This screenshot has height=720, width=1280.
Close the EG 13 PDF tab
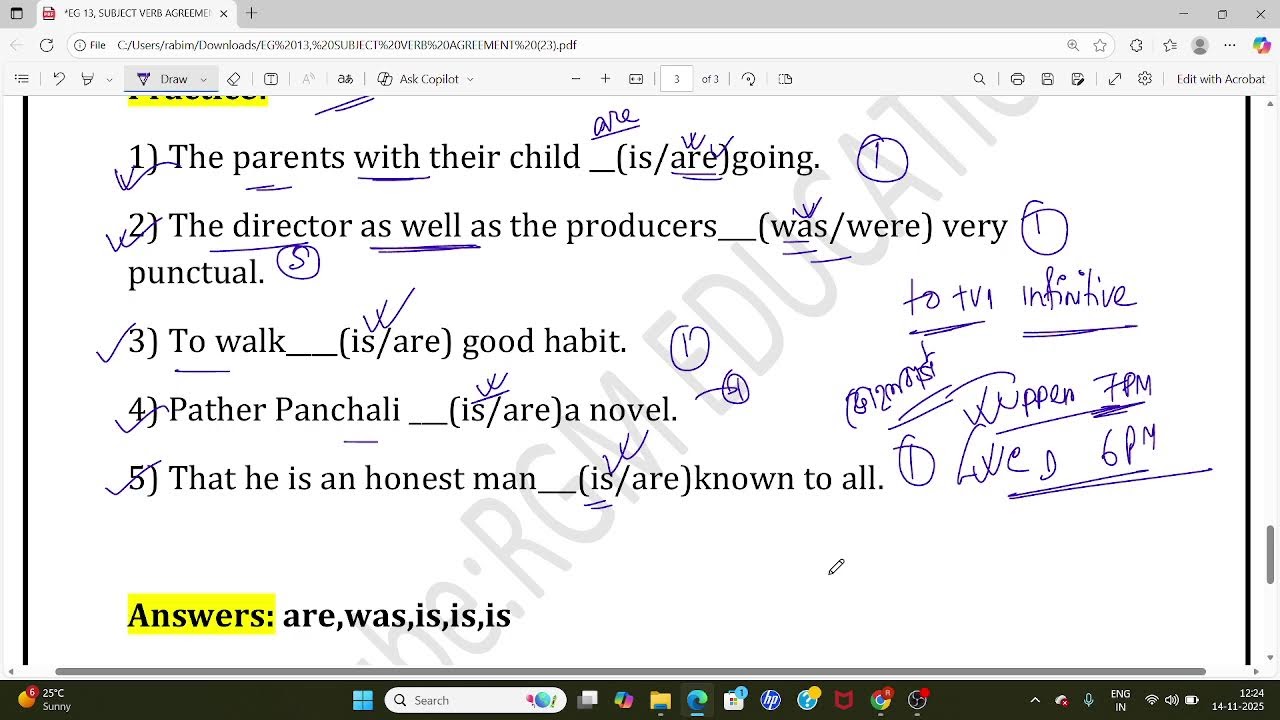pos(223,14)
